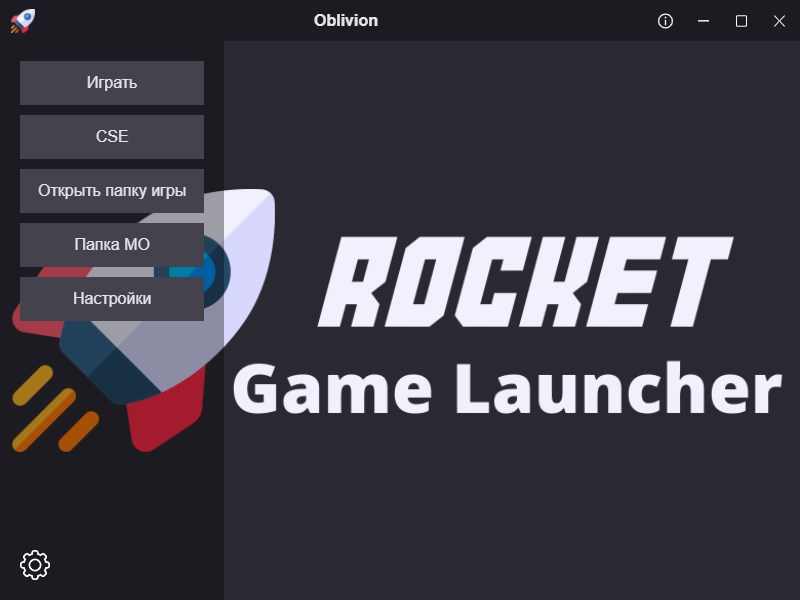This screenshot has width=800, height=600.
Task: Click the Играть button to launch the game
Action: pos(112,83)
